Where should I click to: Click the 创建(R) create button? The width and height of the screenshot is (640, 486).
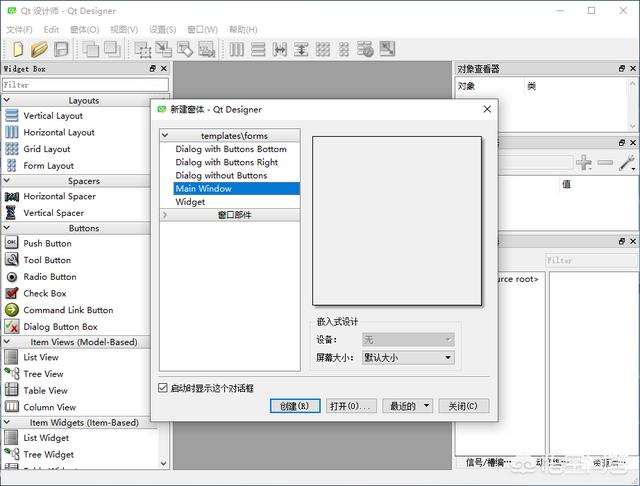[x=295, y=406]
